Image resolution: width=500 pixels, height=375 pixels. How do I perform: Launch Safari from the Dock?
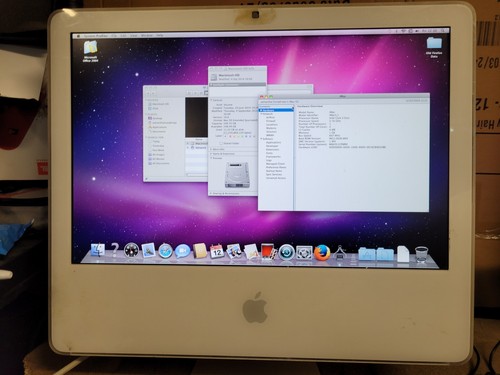pos(165,251)
